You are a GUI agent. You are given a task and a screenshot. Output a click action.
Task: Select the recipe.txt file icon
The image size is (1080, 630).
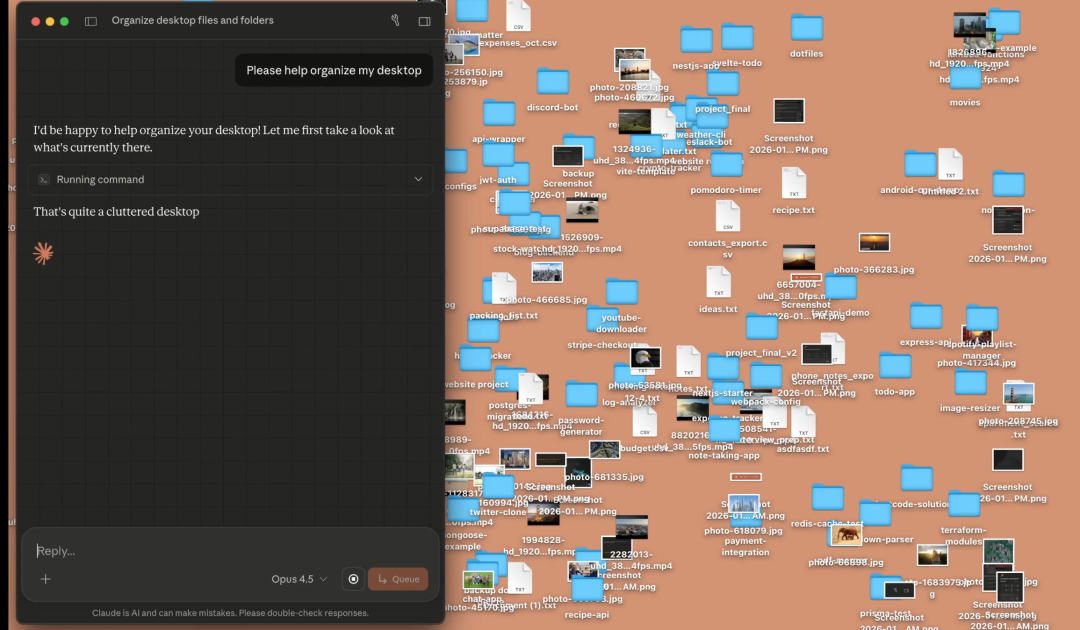point(793,183)
